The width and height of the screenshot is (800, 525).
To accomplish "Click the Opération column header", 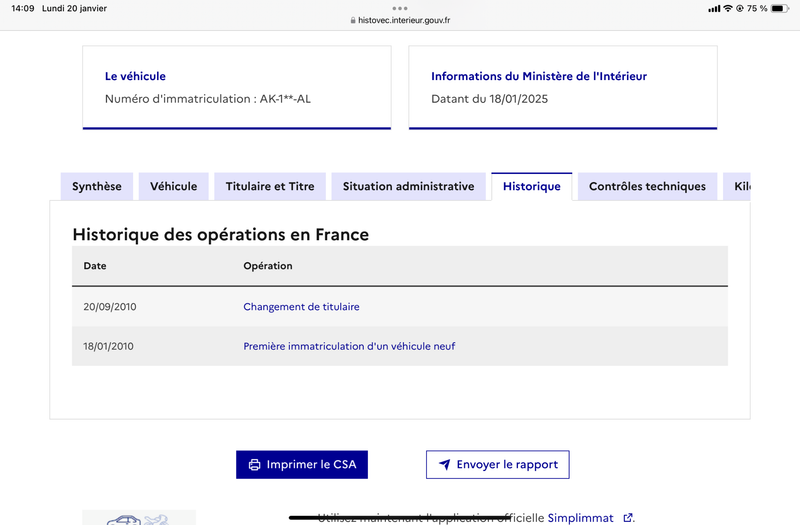I will tap(268, 266).
